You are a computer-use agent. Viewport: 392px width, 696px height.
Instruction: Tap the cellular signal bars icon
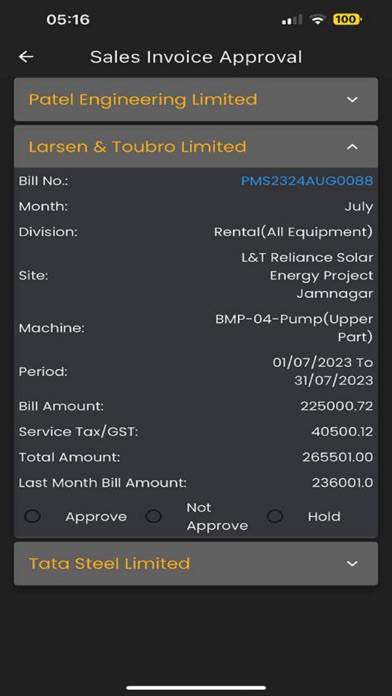[291, 20]
